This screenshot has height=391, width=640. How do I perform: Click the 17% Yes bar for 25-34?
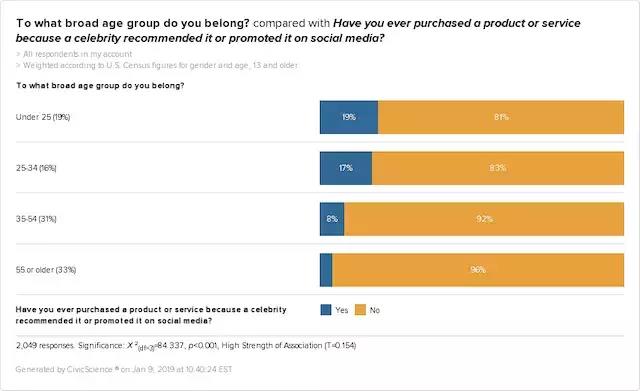click(346, 168)
